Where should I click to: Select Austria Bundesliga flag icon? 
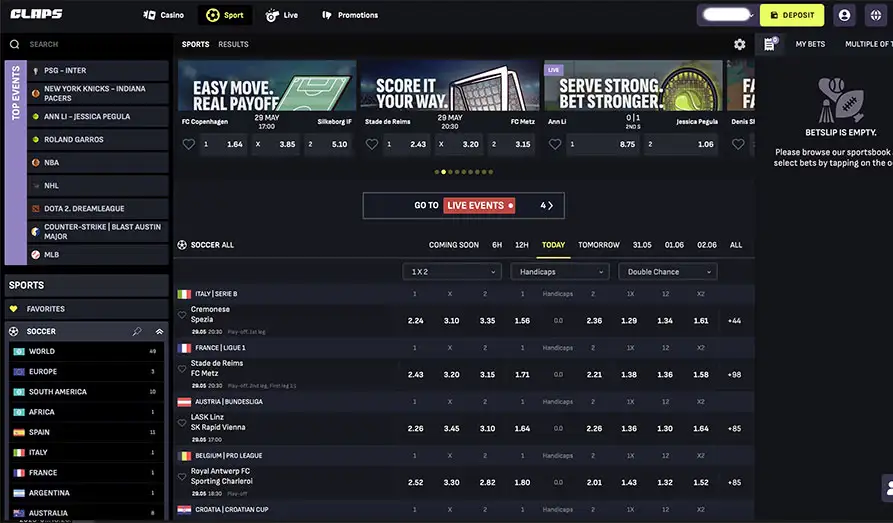184,402
